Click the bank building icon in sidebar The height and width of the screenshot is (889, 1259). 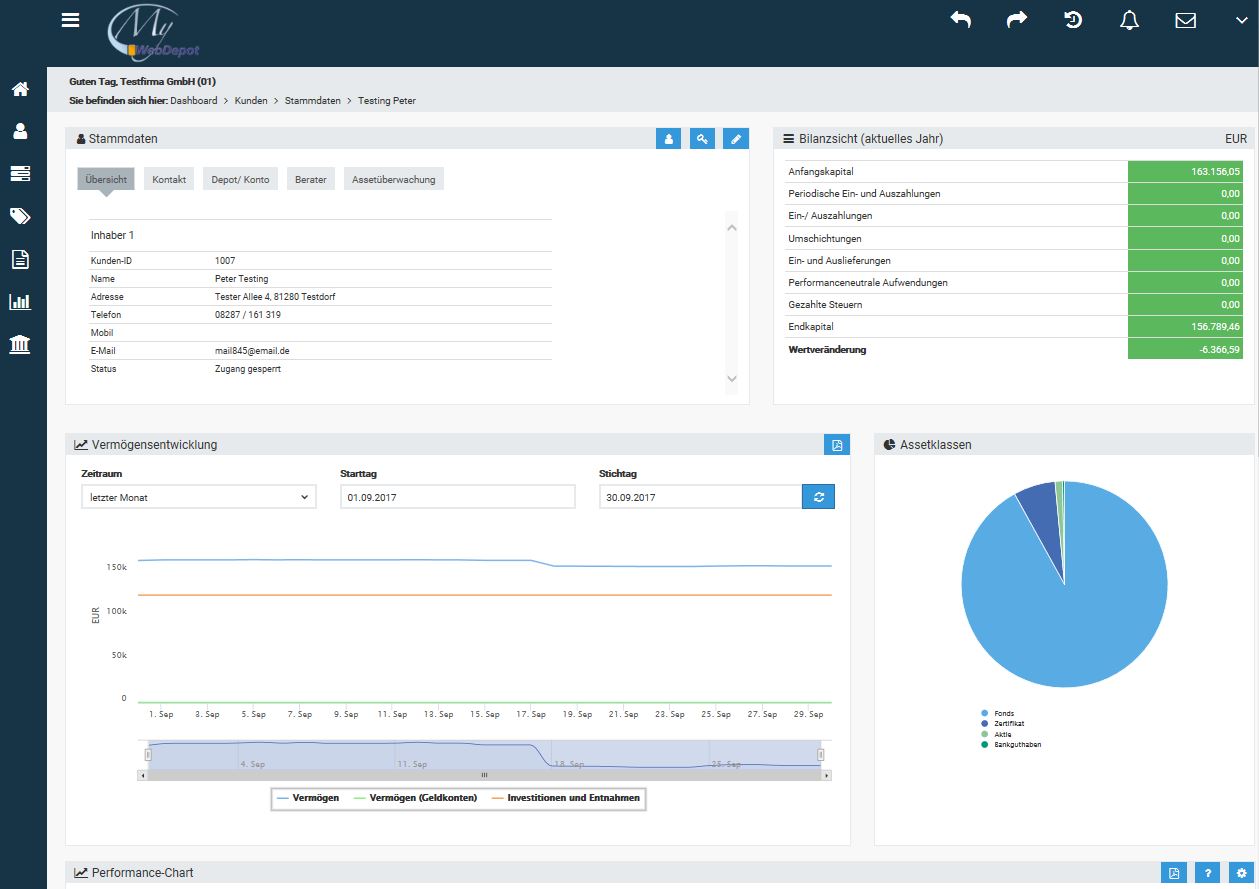click(x=20, y=345)
